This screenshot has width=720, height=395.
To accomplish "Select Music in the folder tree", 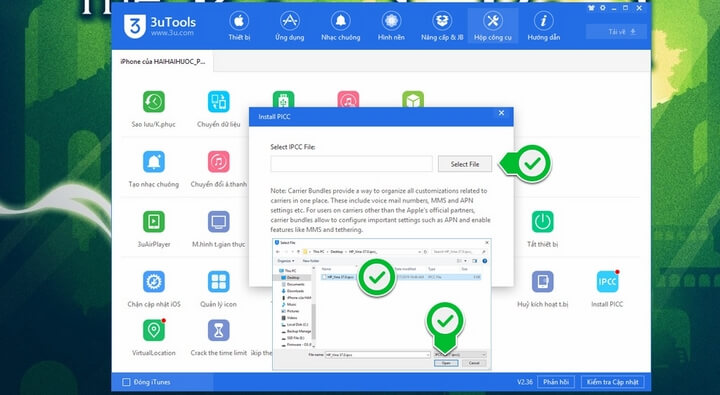I will coord(290,305).
